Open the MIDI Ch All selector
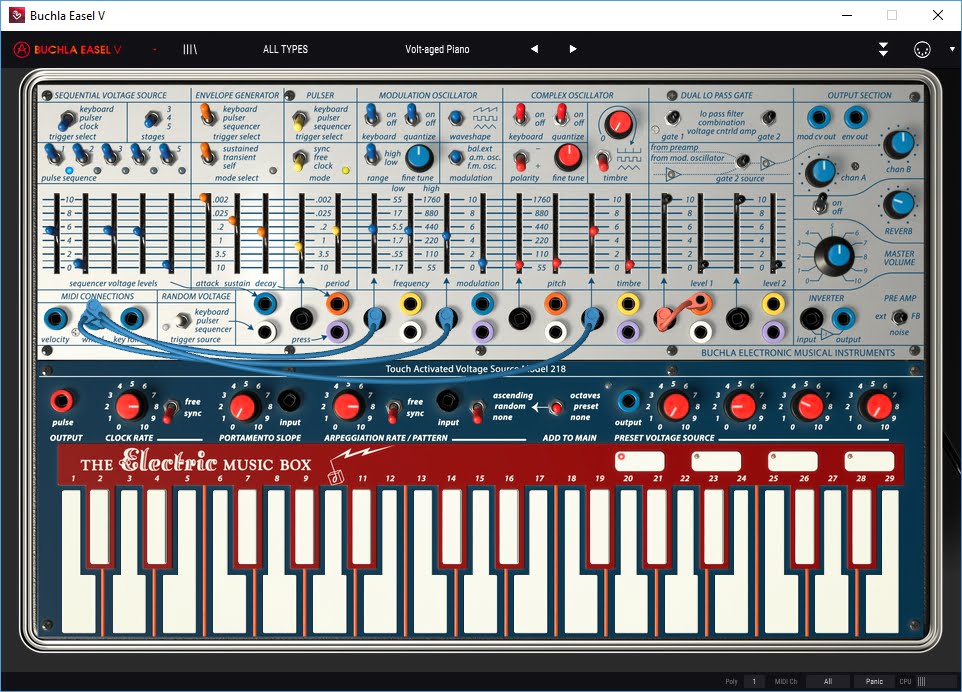The height and width of the screenshot is (692, 962). pyautogui.click(x=828, y=681)
